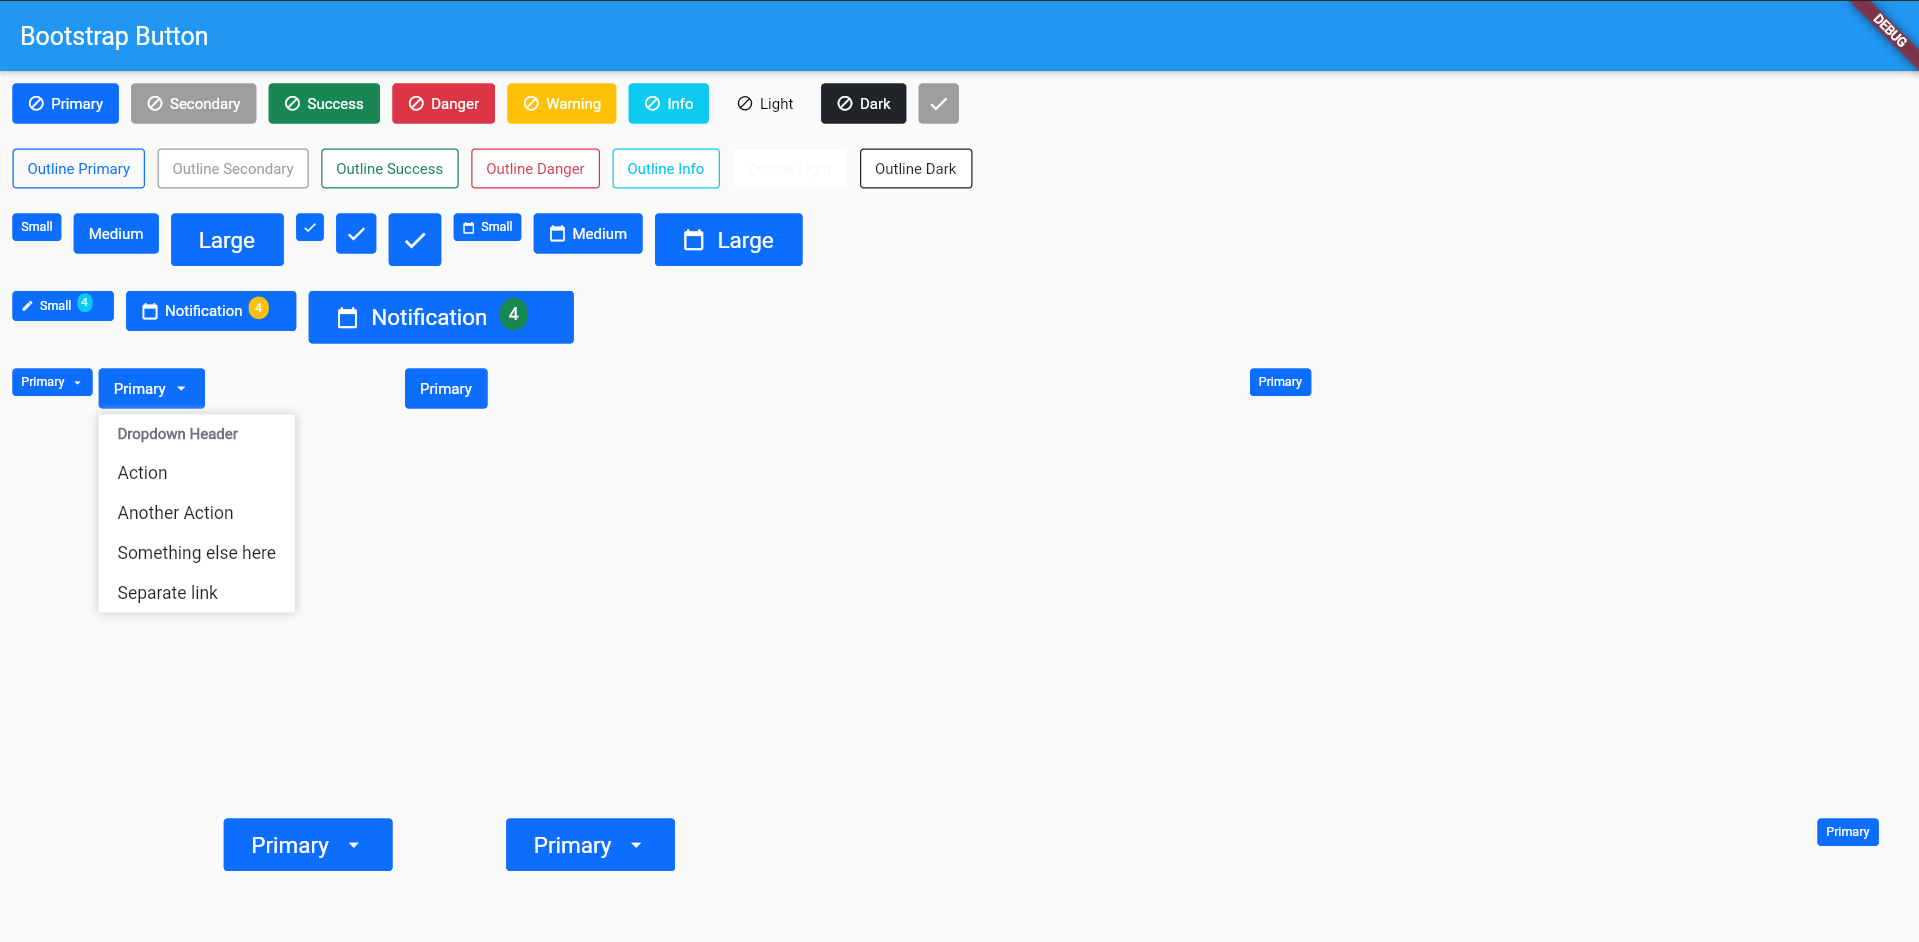Viewport: 1919px width, 942px height.
Task: Click the Small text-only button
Action: tap(37, 227)
